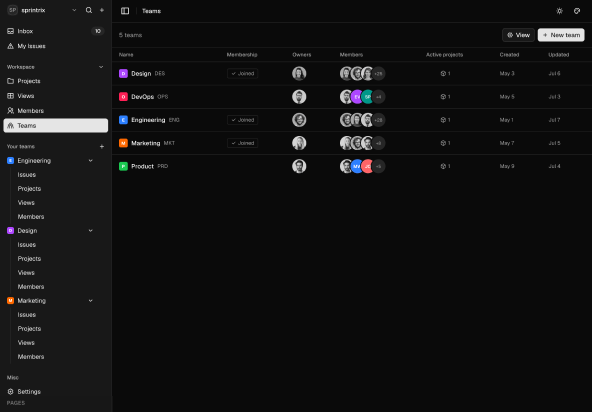
Task: Collapse Engineering team in sidebar
Action: 91,160
